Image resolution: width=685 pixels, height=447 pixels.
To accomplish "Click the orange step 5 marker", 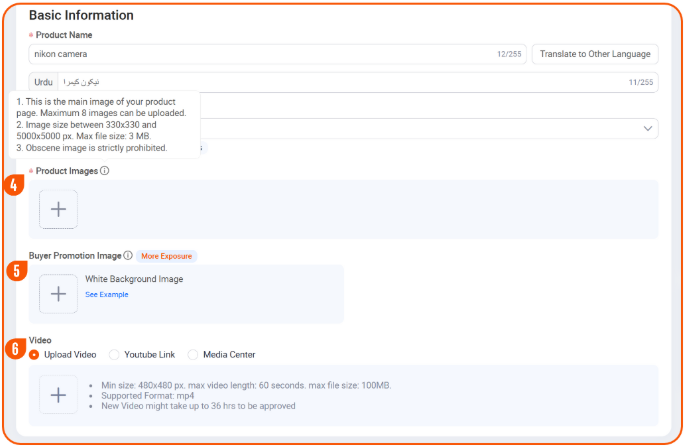I will pos(14,271).
